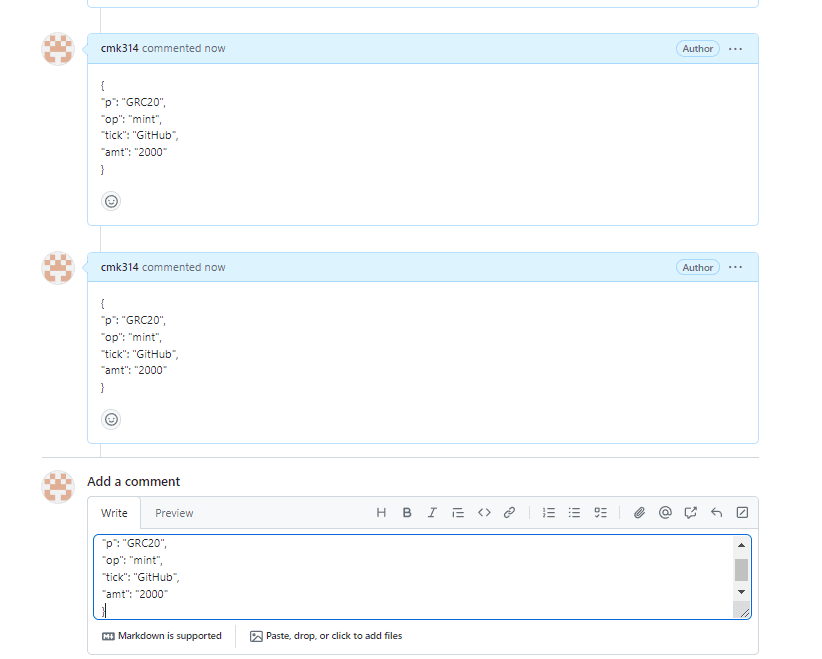This screenshot has height=659, width=822.
Task: Open saved replies with the reply arrow icon
Action: [x=716, y=513]
